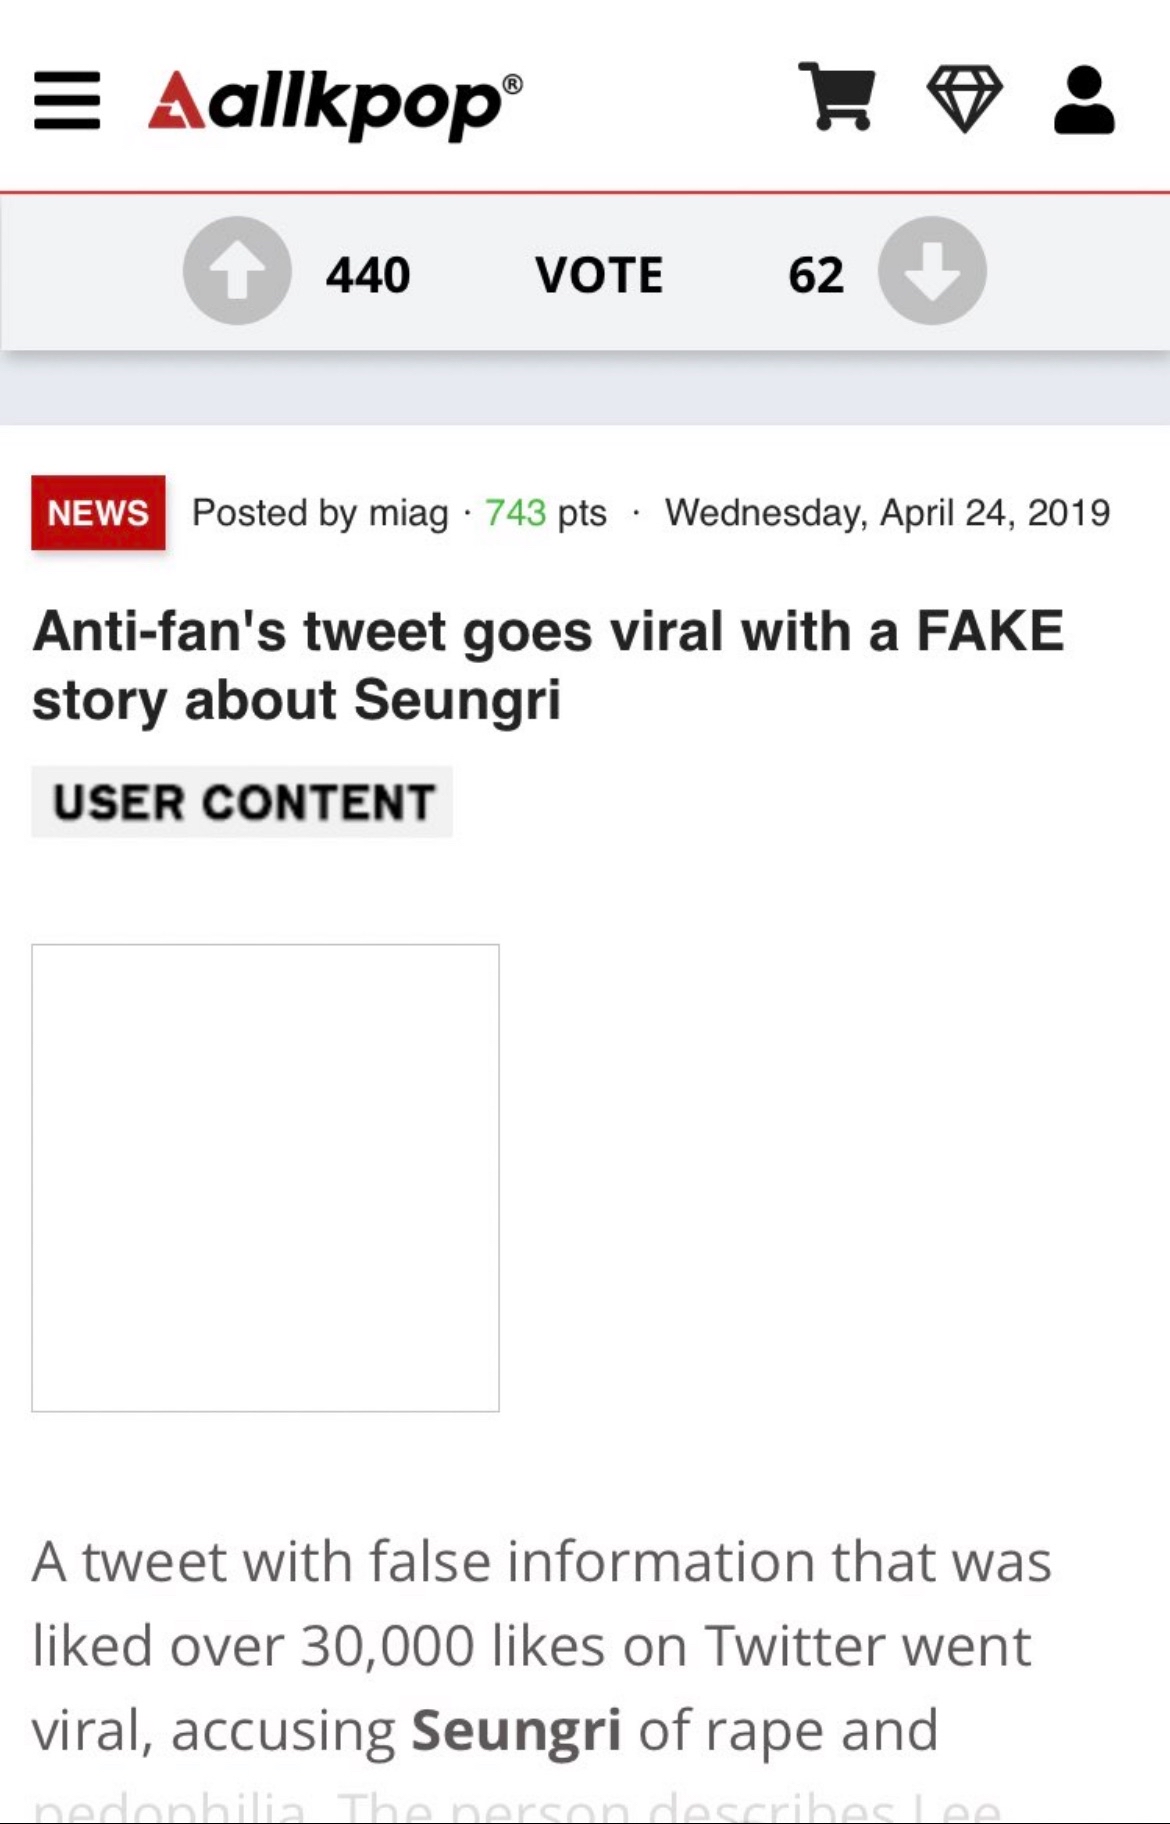
Task: Click the bolded Seungri text in the article
Action: 521,1728
